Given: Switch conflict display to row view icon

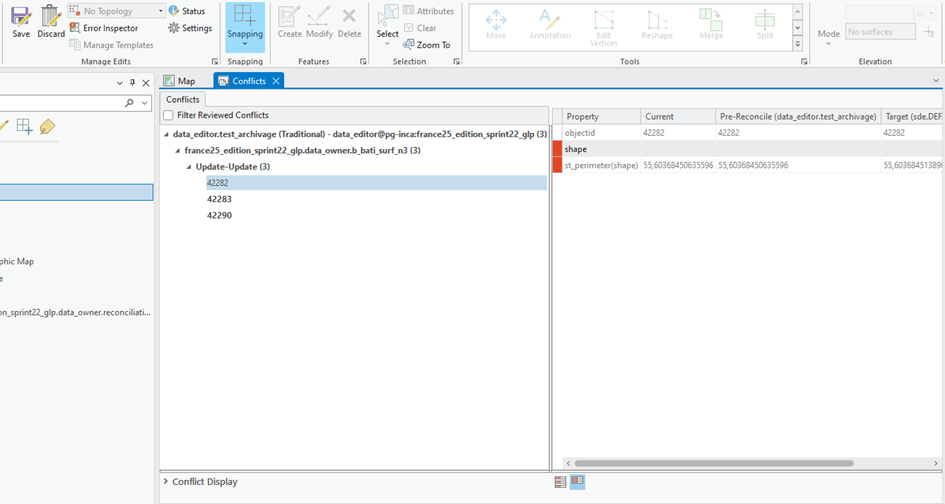Looking at the screenshot, I should 560,482.
